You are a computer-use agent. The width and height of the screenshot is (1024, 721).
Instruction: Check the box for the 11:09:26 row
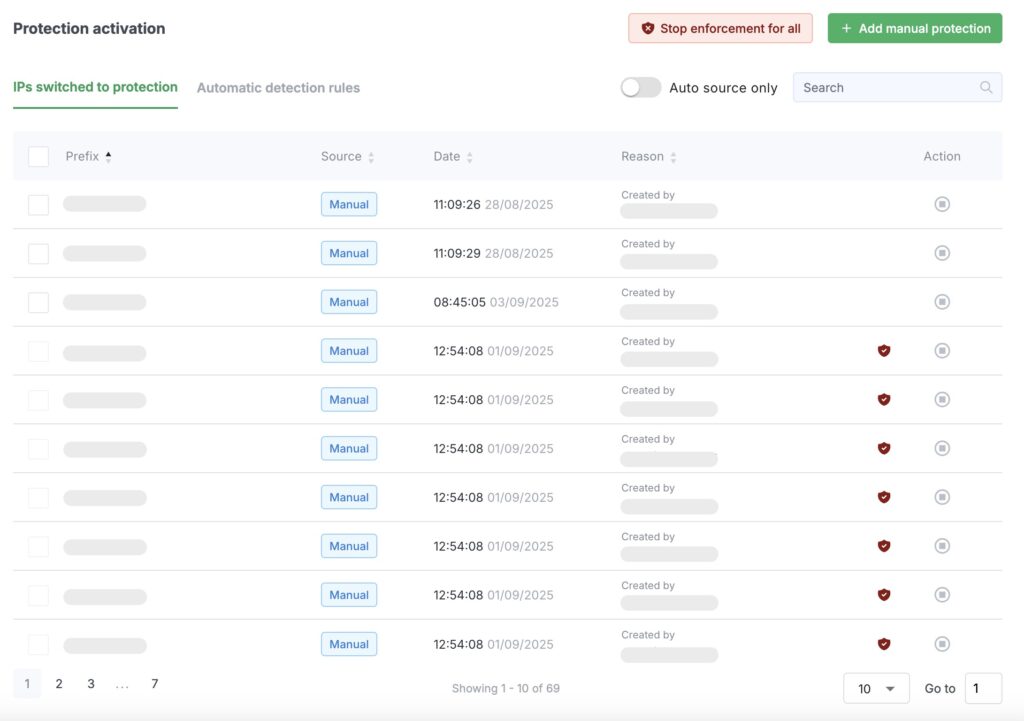[x=39, y=204]
